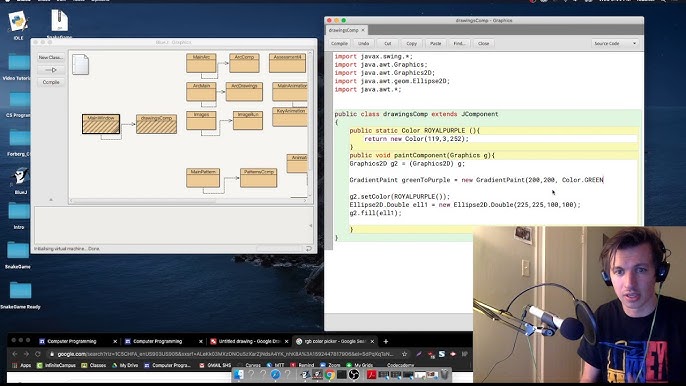This screenshot has height=386, width=686.
Task: Switch to the rgb color picker tab
Action: point(335,341)
